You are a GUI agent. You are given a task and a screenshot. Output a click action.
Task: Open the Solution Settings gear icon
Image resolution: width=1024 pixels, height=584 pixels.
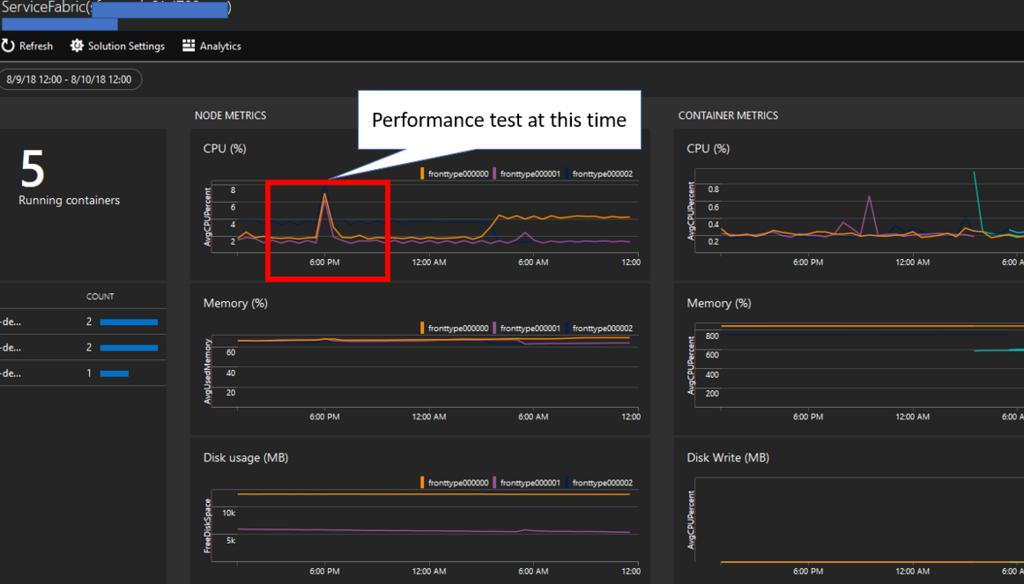click(76, 46)
